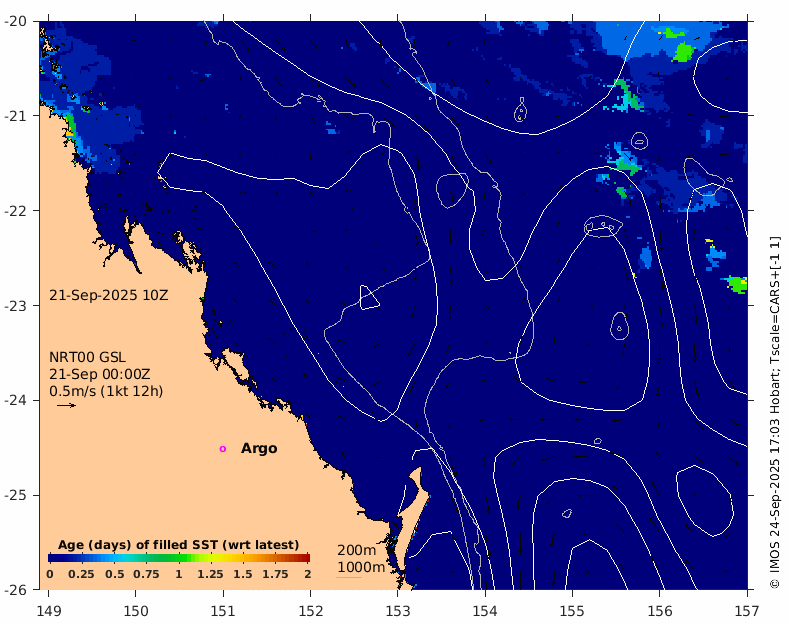Click the '0.25' color bar tick label
The width and height of the screenshot is (789, 624).
coord(82,574)
